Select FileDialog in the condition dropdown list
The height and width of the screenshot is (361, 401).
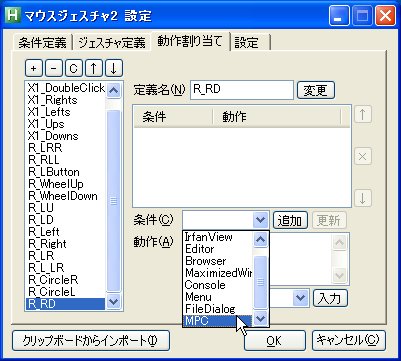218,309
